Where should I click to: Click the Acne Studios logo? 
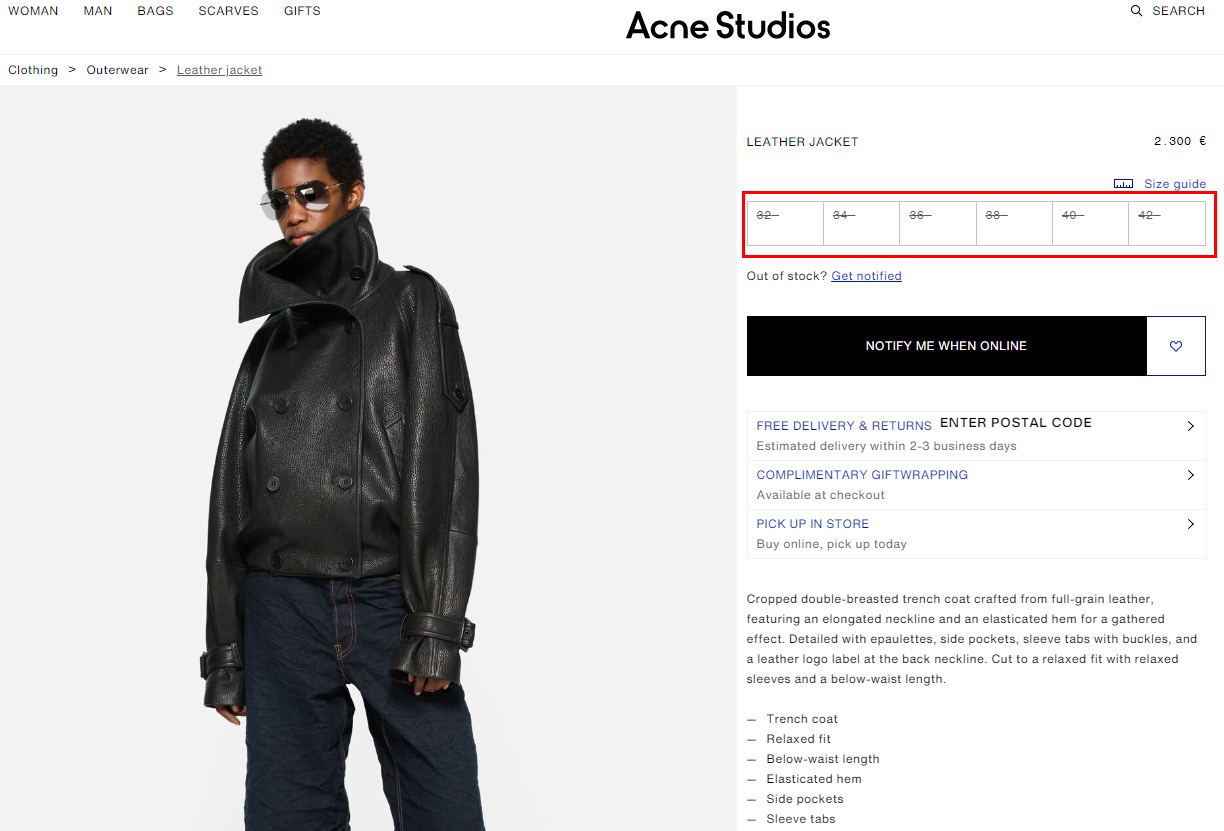[728, 26]
